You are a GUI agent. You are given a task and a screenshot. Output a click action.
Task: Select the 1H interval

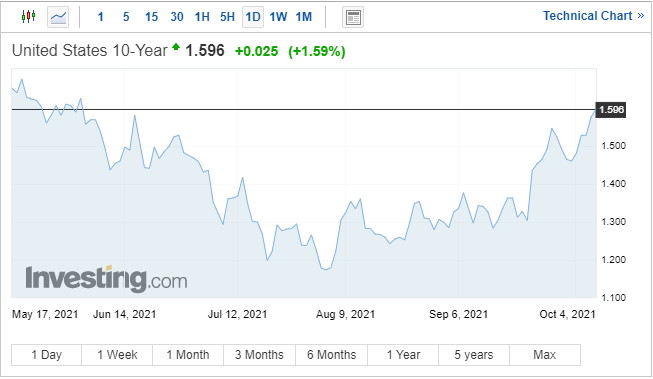coord(202,17)
